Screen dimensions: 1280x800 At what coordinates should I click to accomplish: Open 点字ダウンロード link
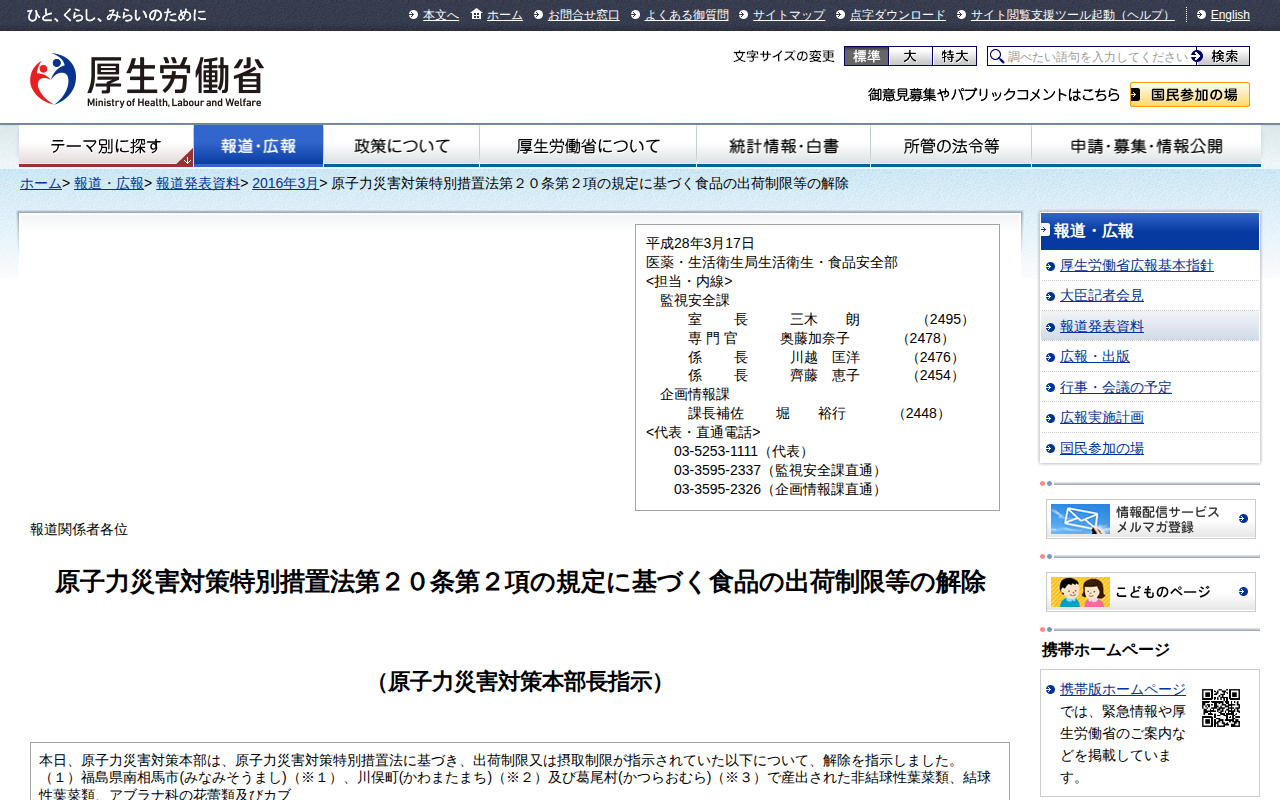[x=898, y=15]
